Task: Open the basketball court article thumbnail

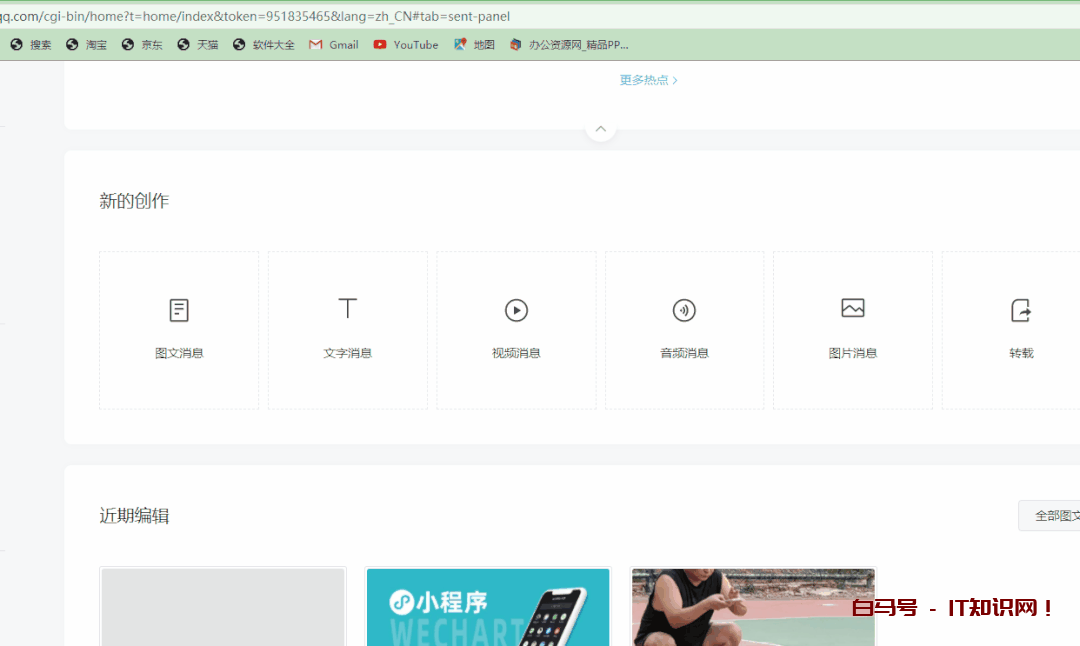Action: 753,607
